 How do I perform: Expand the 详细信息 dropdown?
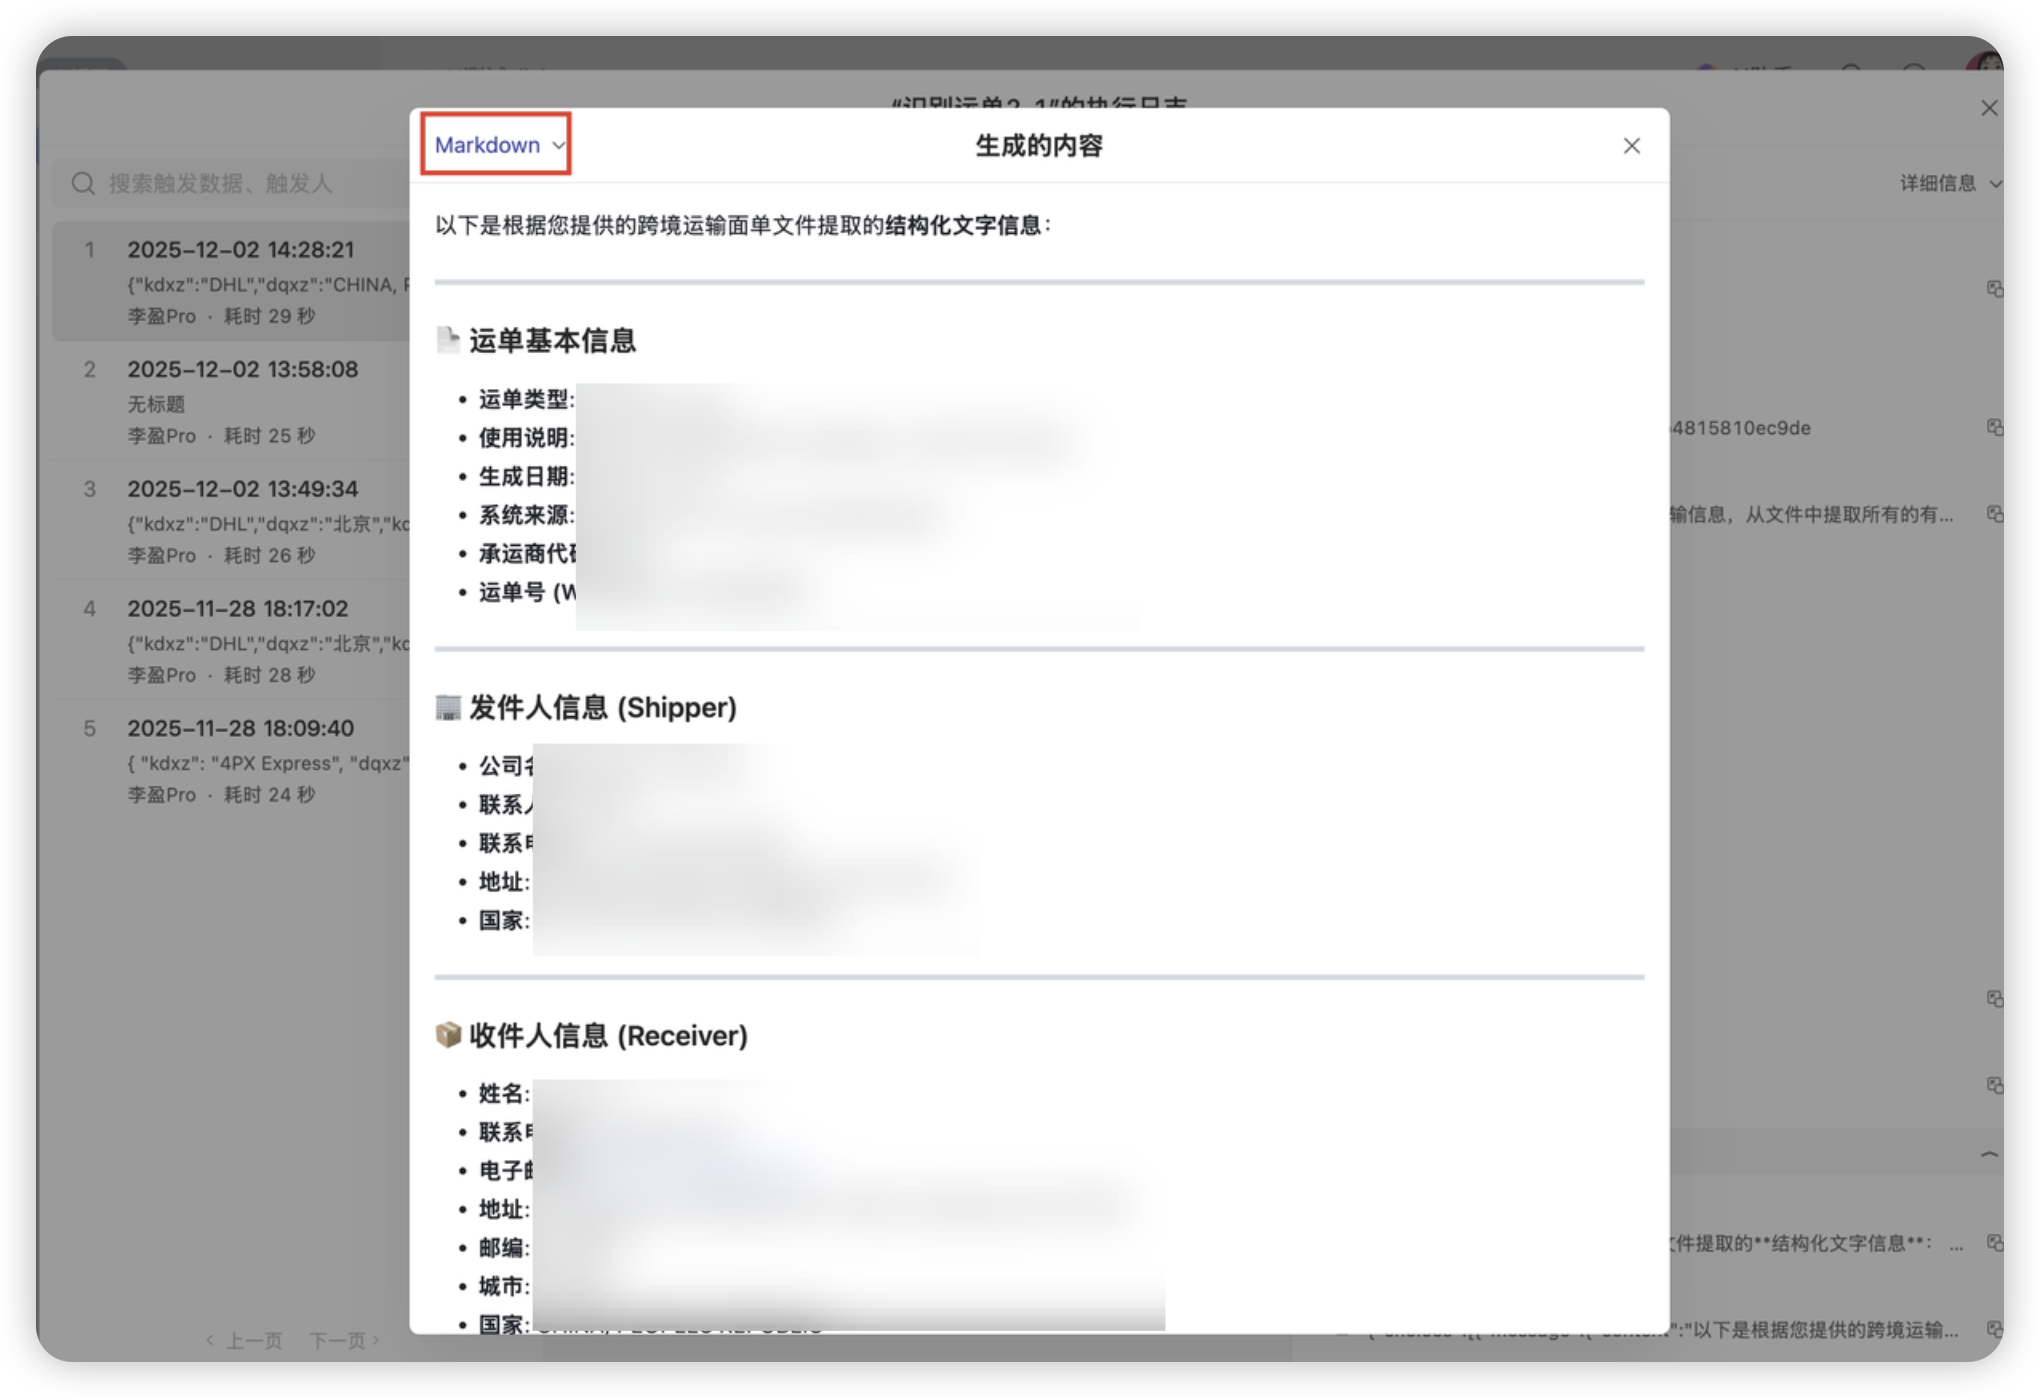point(1949,183)
